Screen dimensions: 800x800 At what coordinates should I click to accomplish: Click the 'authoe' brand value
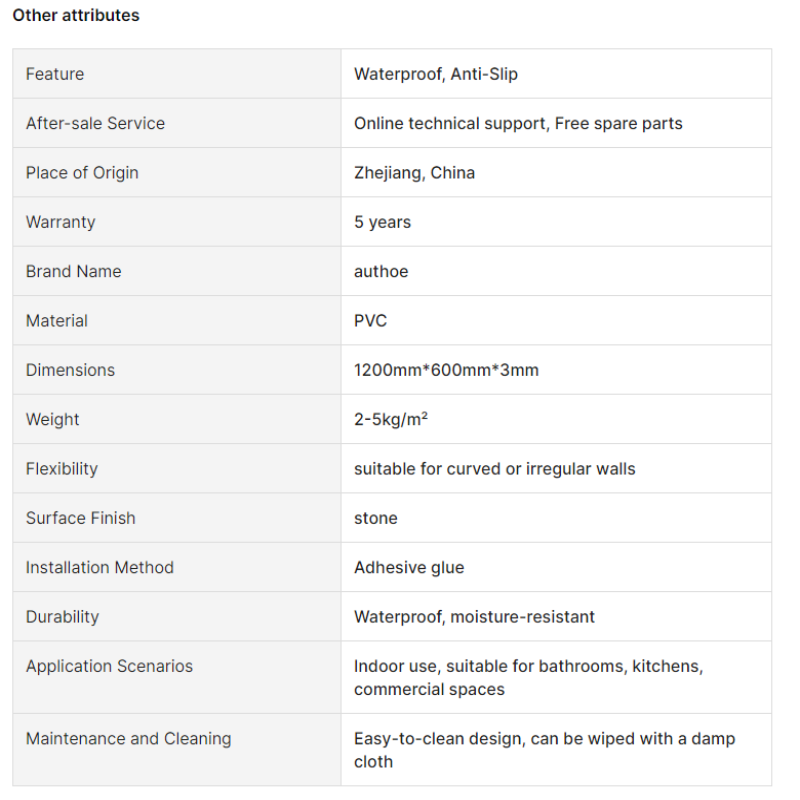click(381, 271)
